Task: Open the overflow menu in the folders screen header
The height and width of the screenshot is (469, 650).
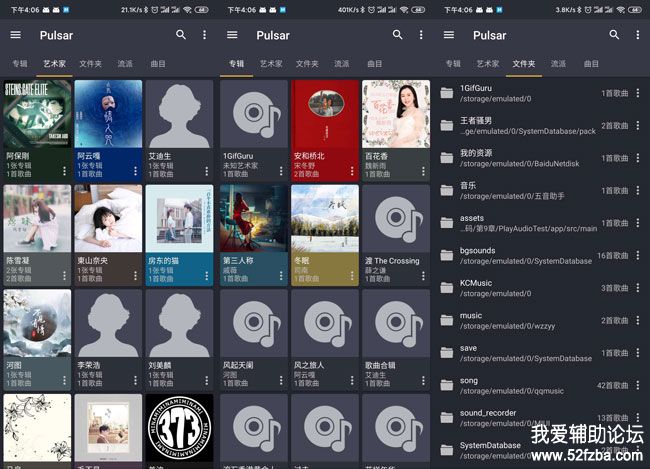Action: click(638, 35)
